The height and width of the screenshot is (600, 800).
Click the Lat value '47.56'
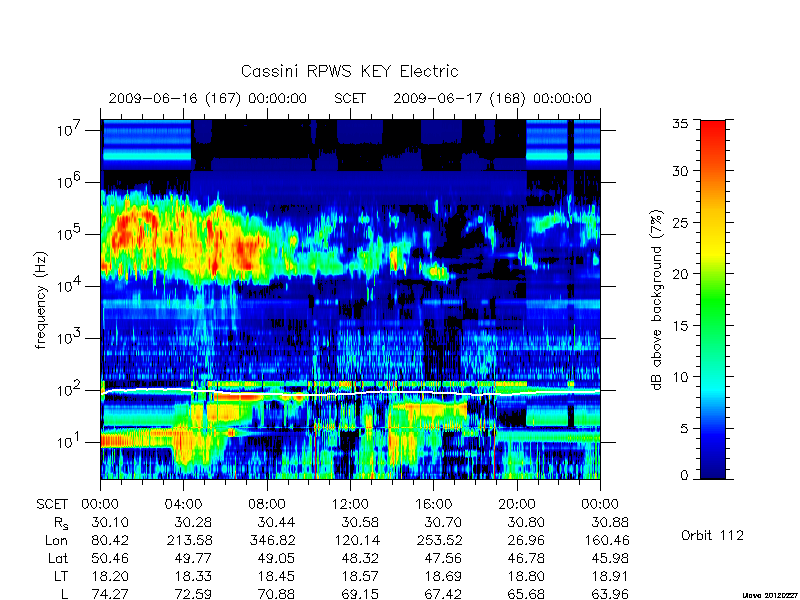[443, 559]
